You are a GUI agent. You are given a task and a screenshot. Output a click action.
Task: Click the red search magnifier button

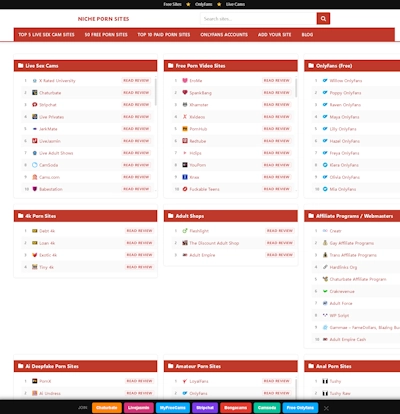point(323,19)
